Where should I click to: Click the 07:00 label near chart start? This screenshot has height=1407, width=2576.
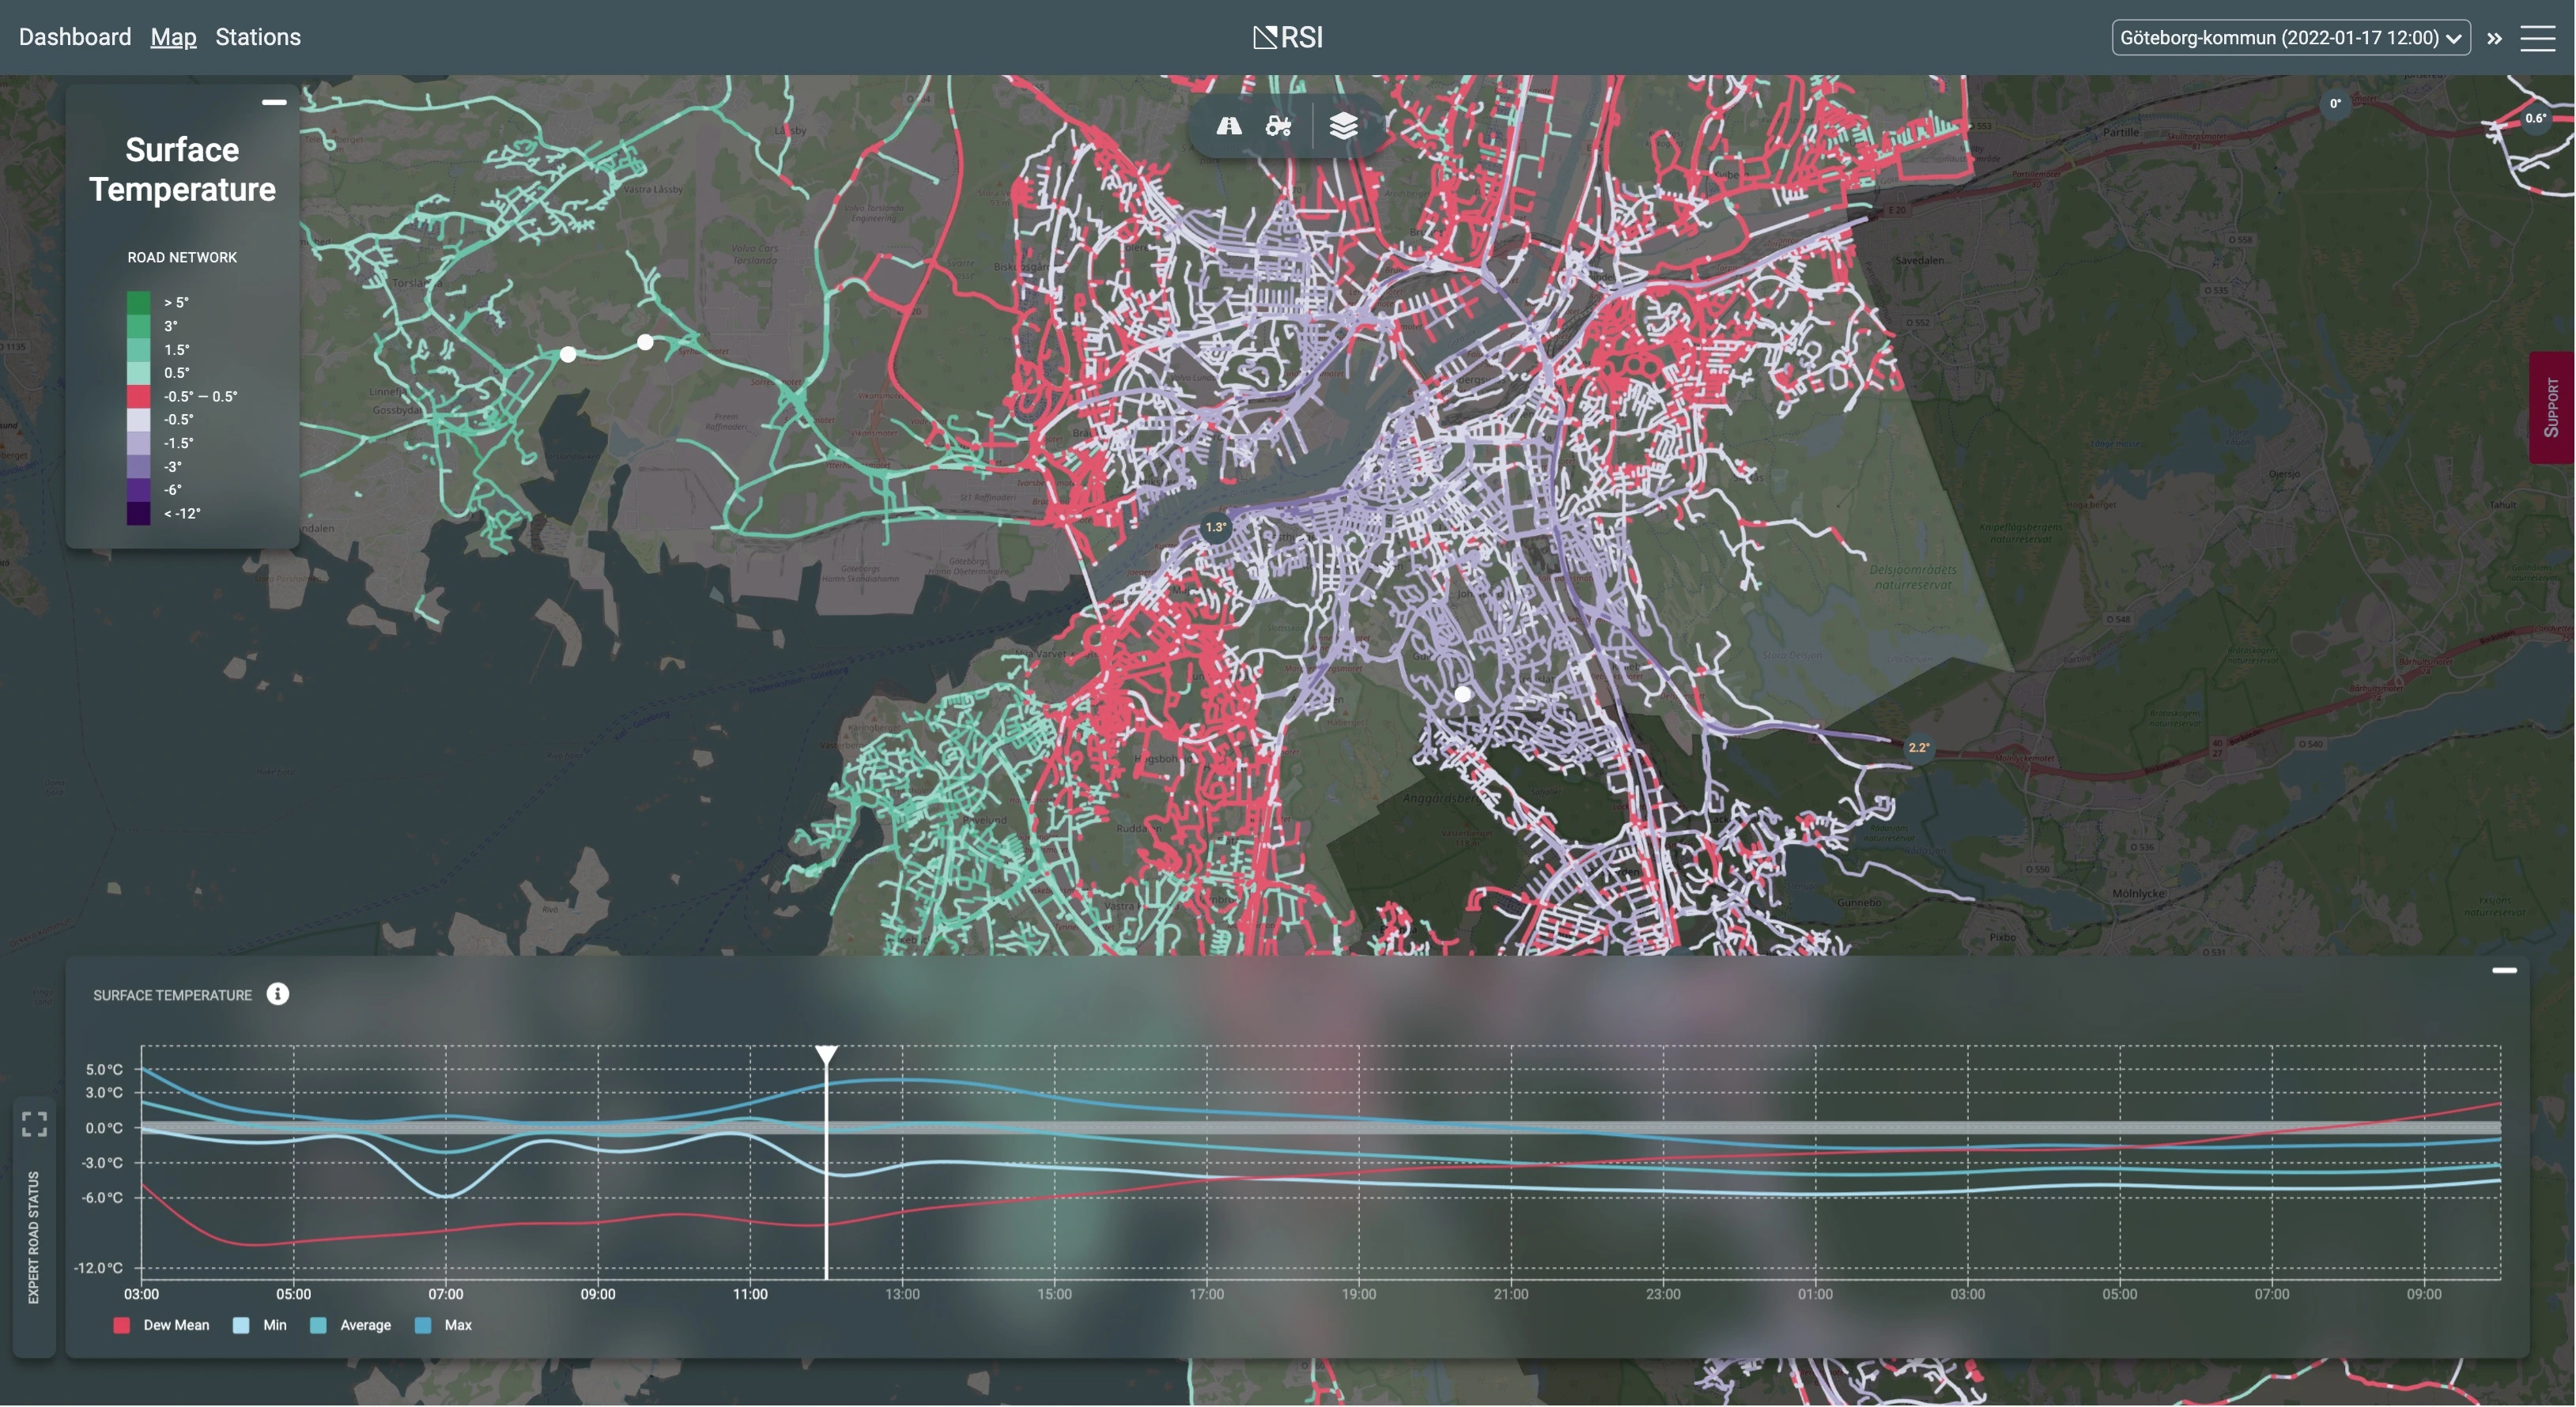[446, 1294]
